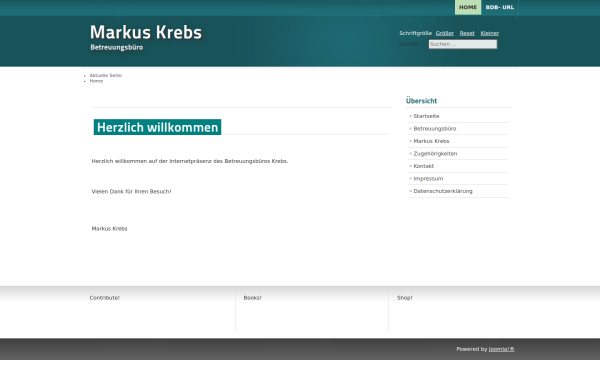
Task: Open Datenschutzerklärung in the sidebar menu
Action: pos(443,191)
